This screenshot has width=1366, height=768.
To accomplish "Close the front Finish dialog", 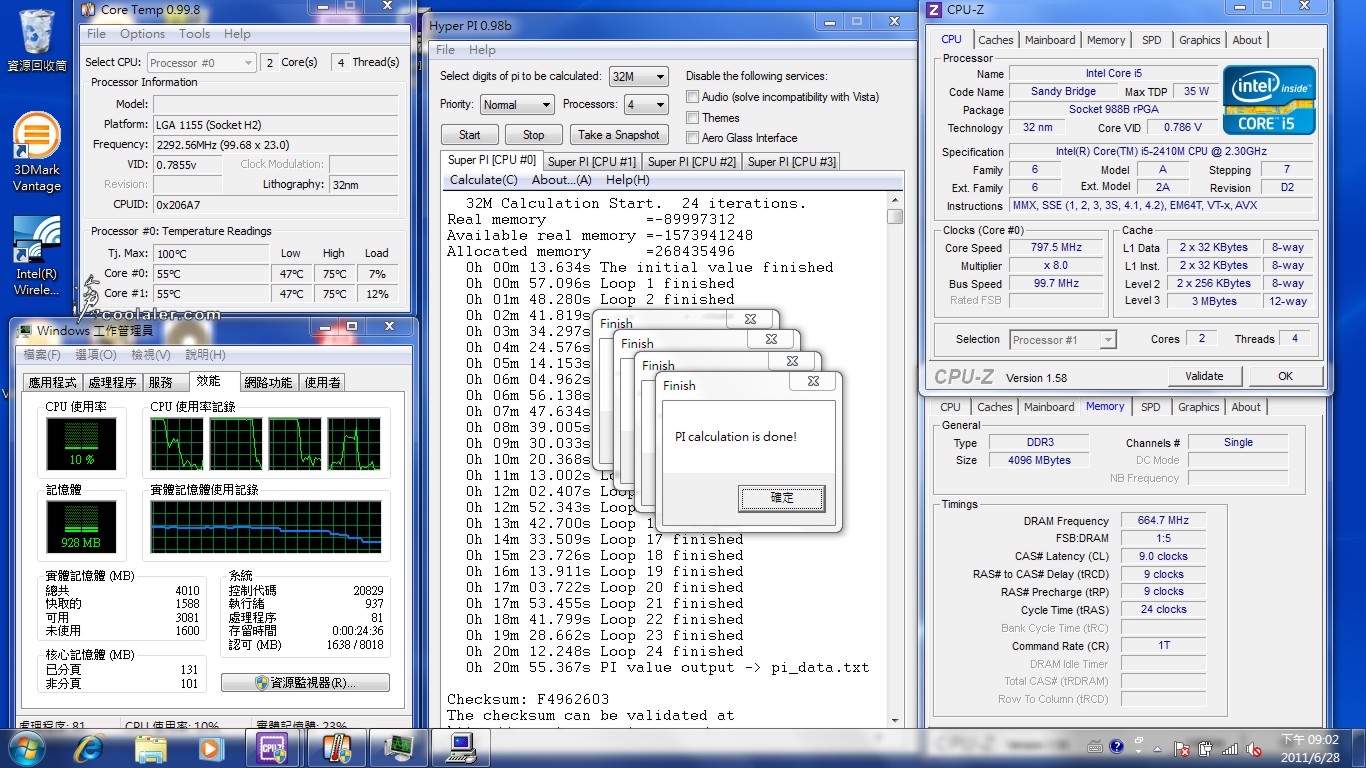I will point(813,381).
